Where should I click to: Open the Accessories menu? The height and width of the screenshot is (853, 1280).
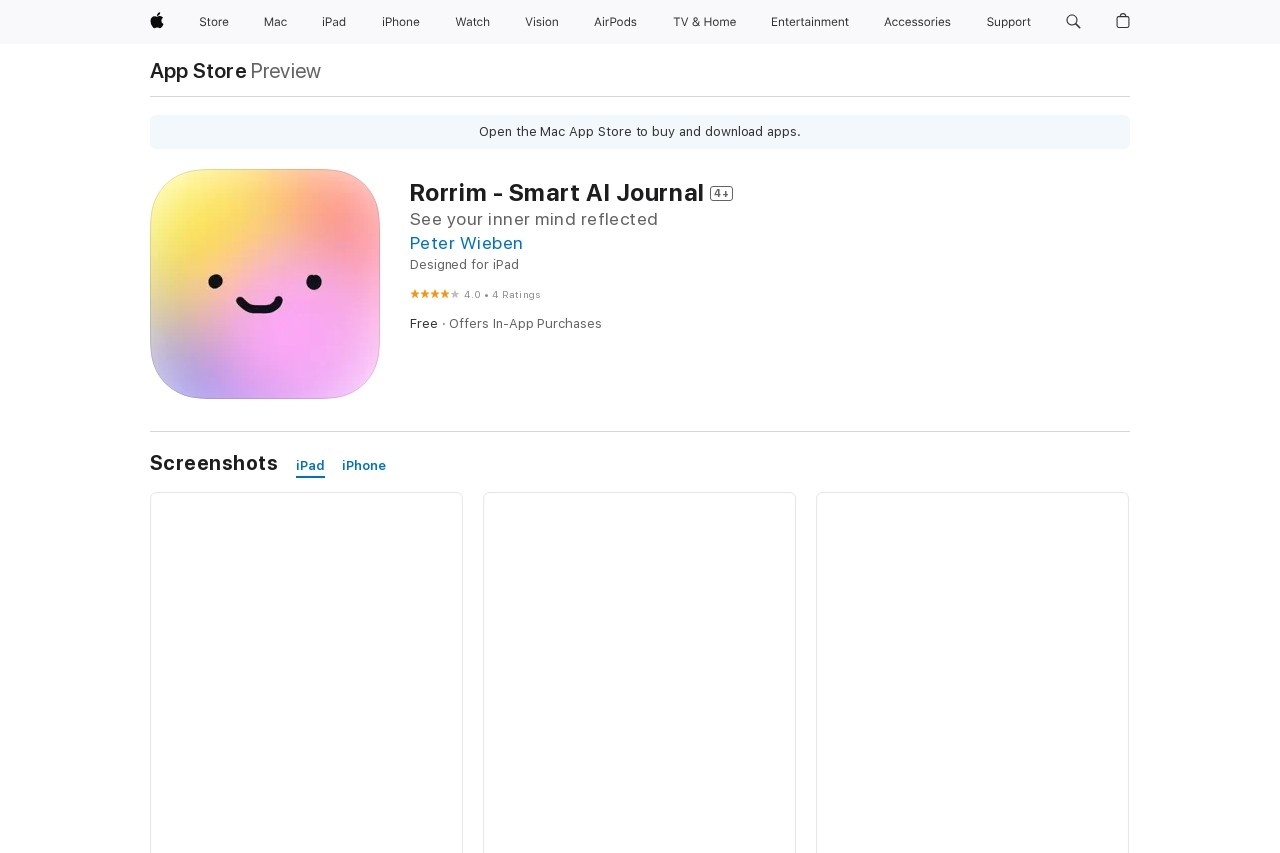click(917, 22)
